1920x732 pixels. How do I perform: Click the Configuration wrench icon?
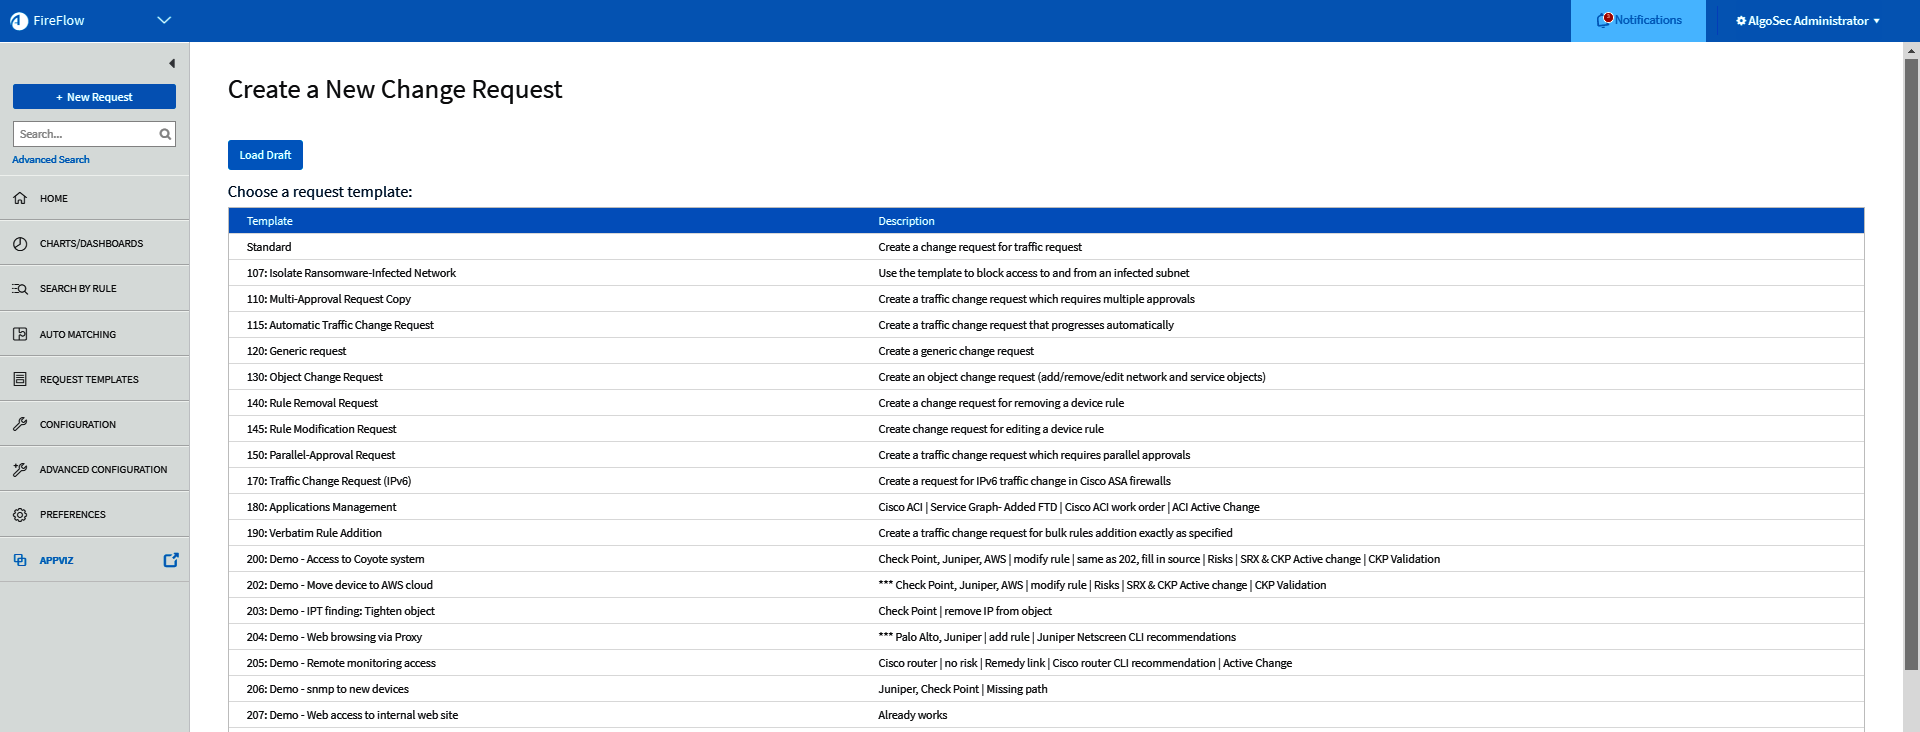[x=20, y=424]
